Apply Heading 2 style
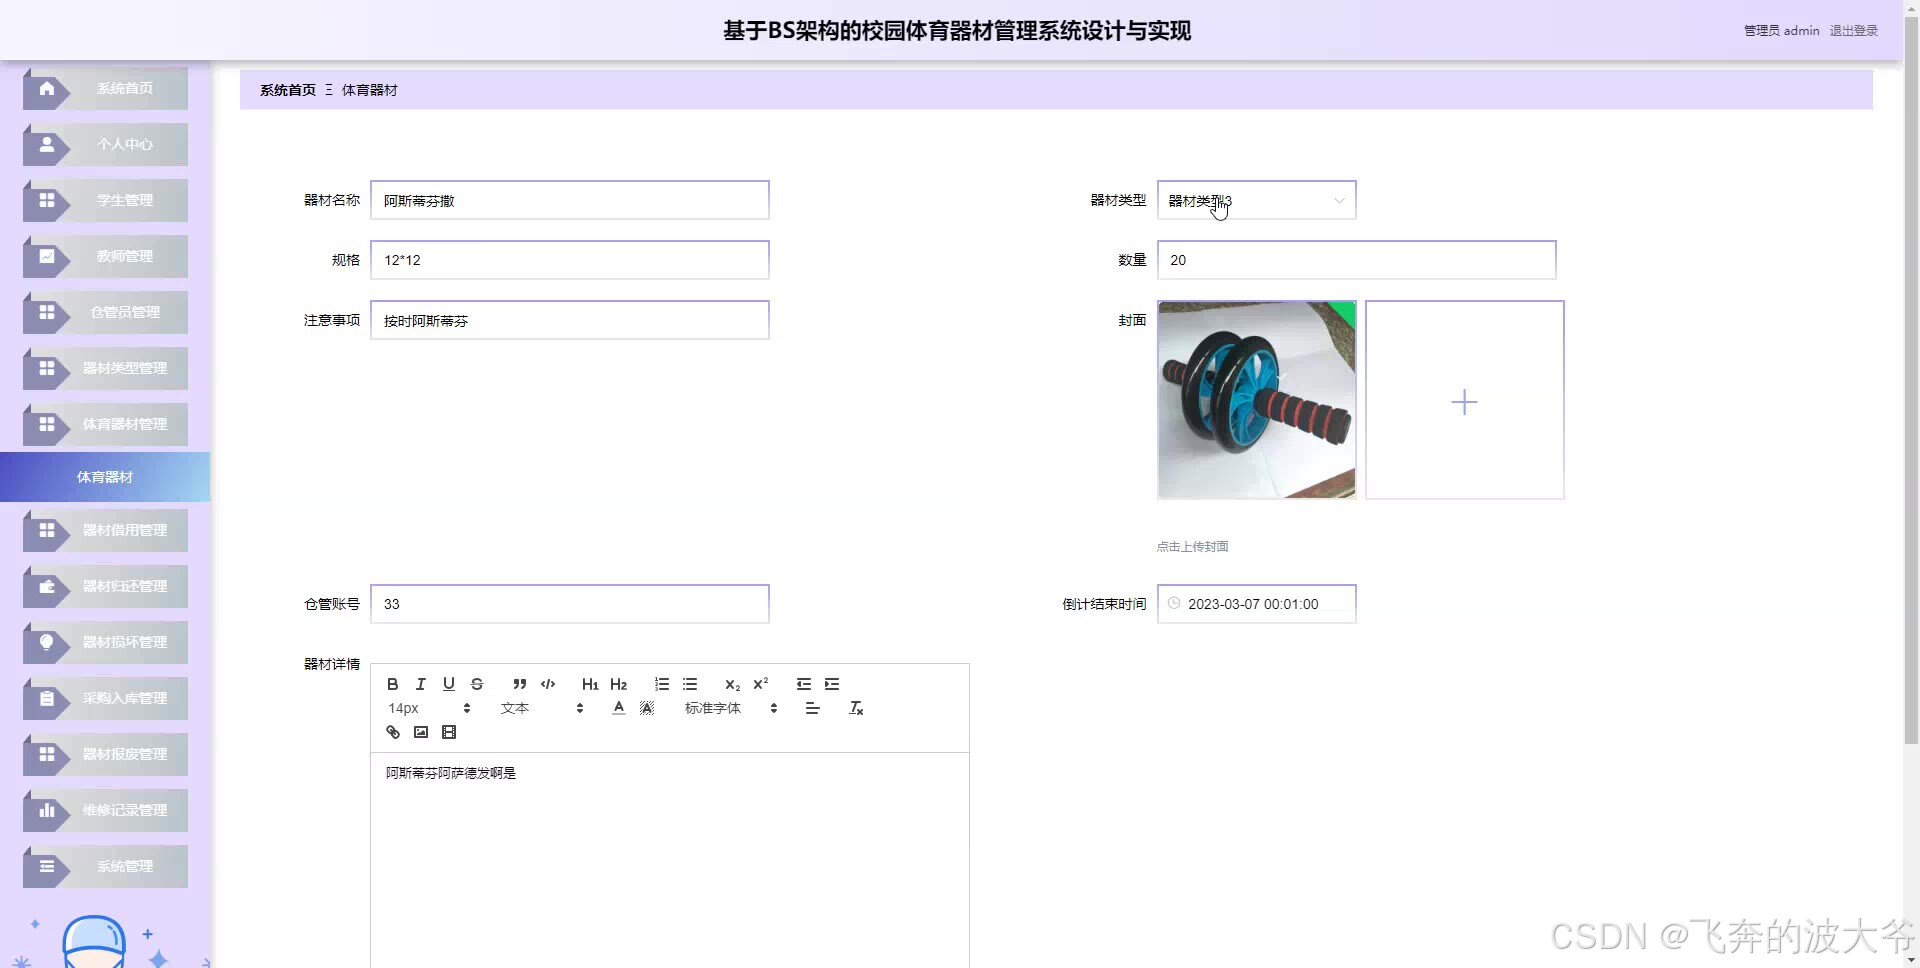 (618, 684)
